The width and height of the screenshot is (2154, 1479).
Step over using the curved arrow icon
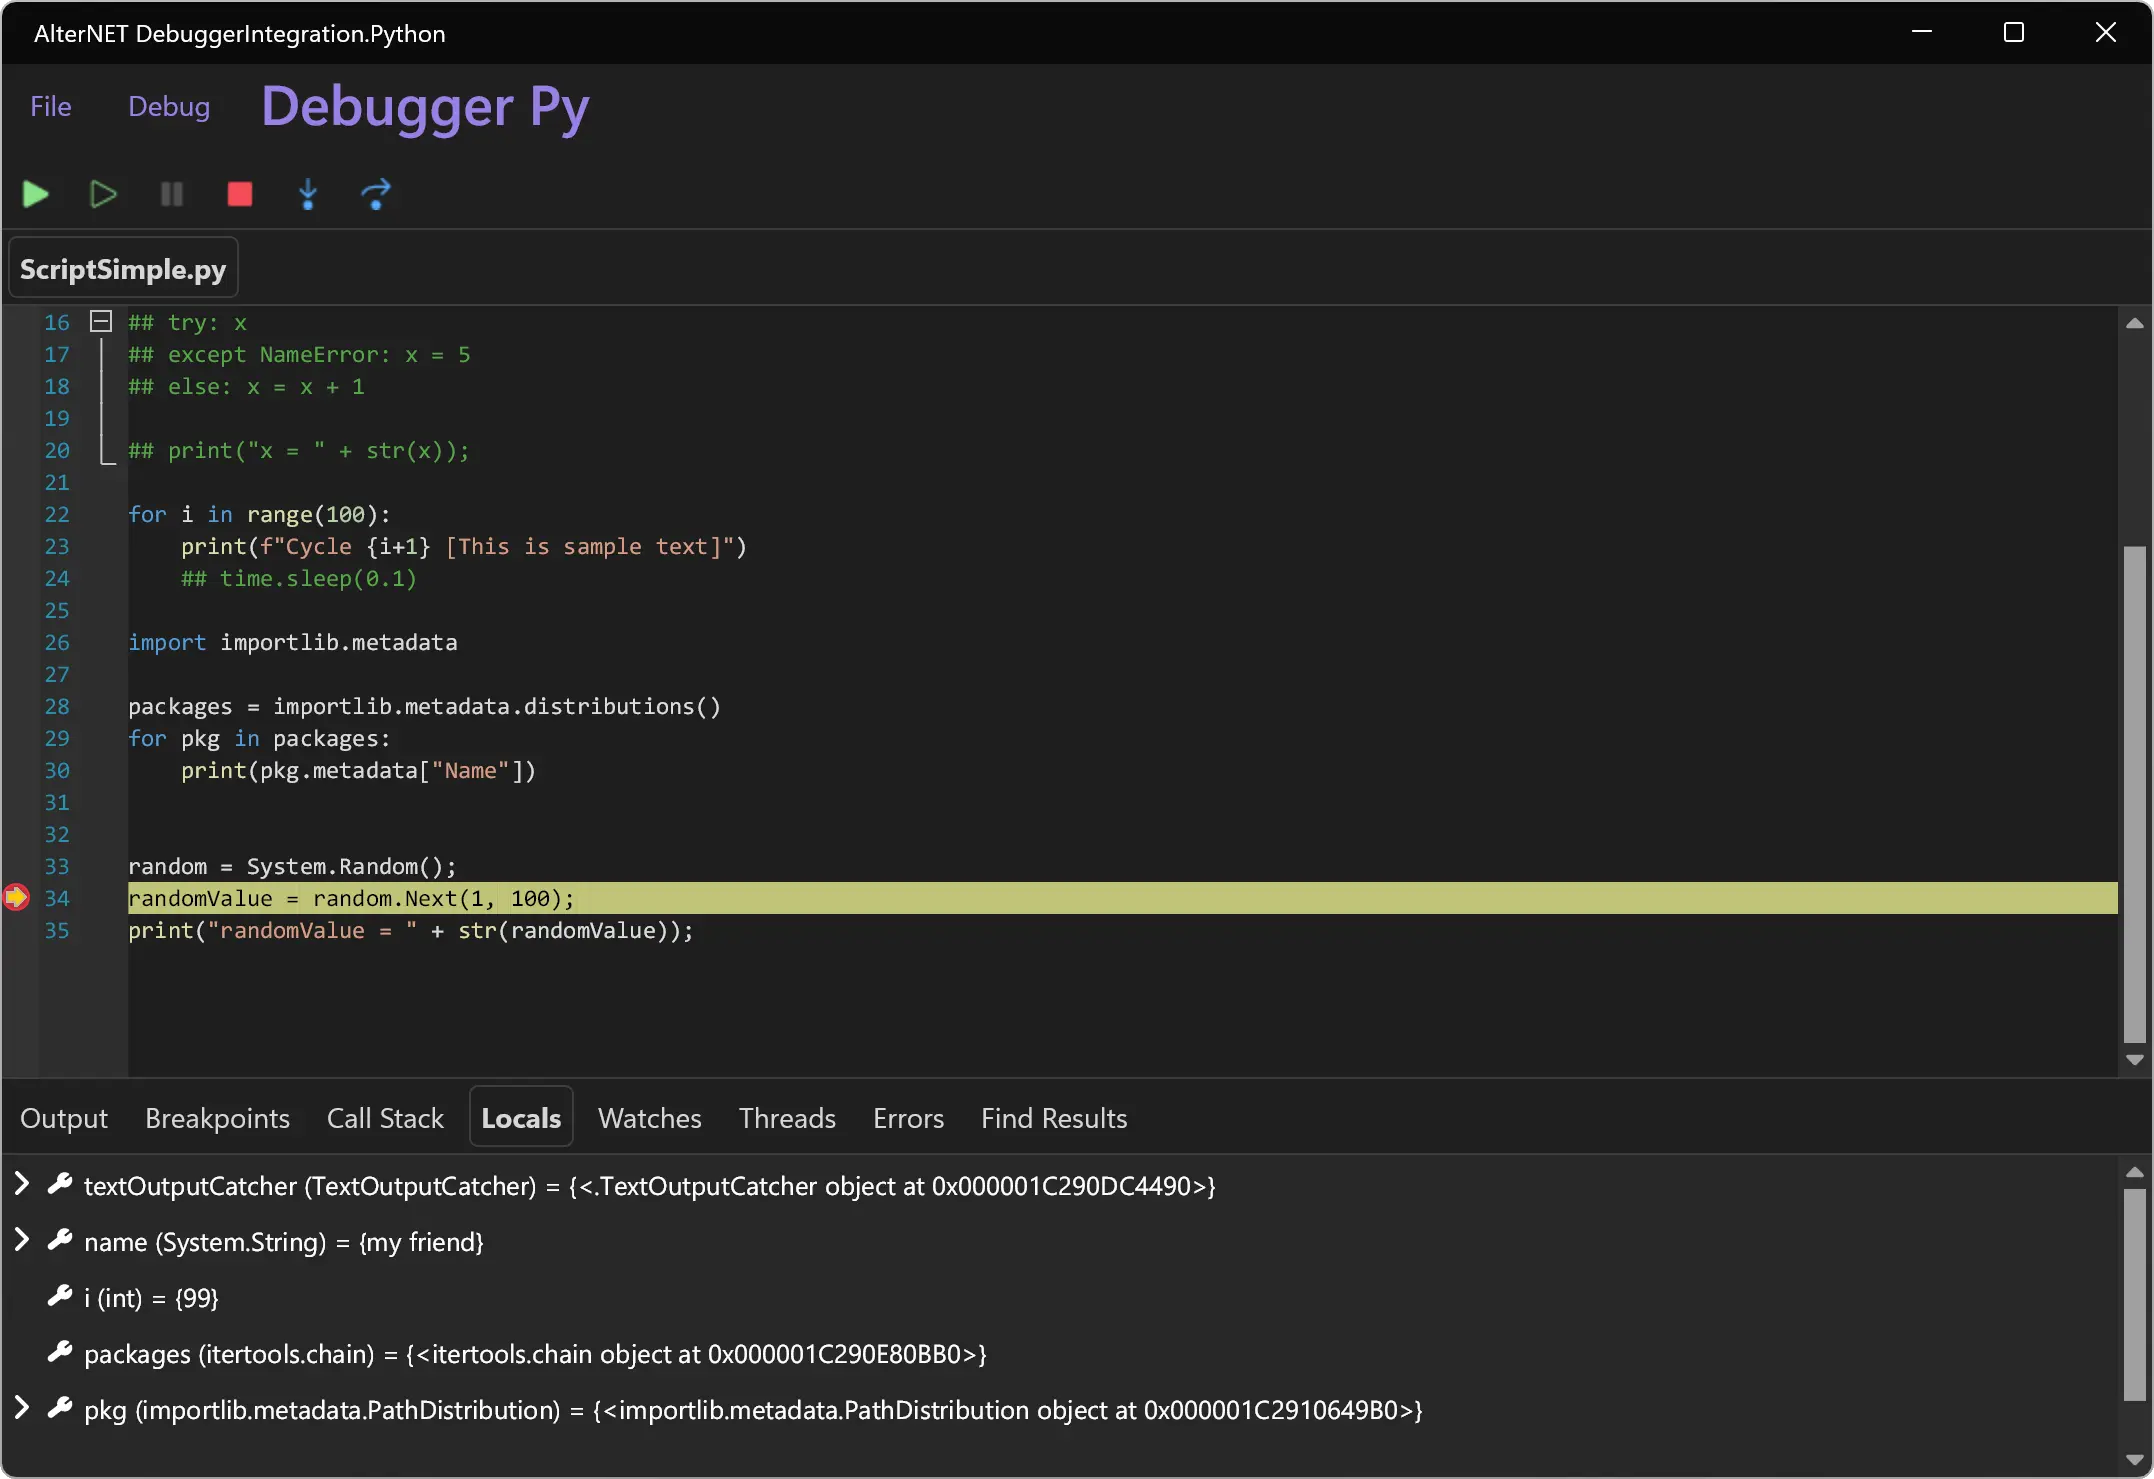(376, 194)
